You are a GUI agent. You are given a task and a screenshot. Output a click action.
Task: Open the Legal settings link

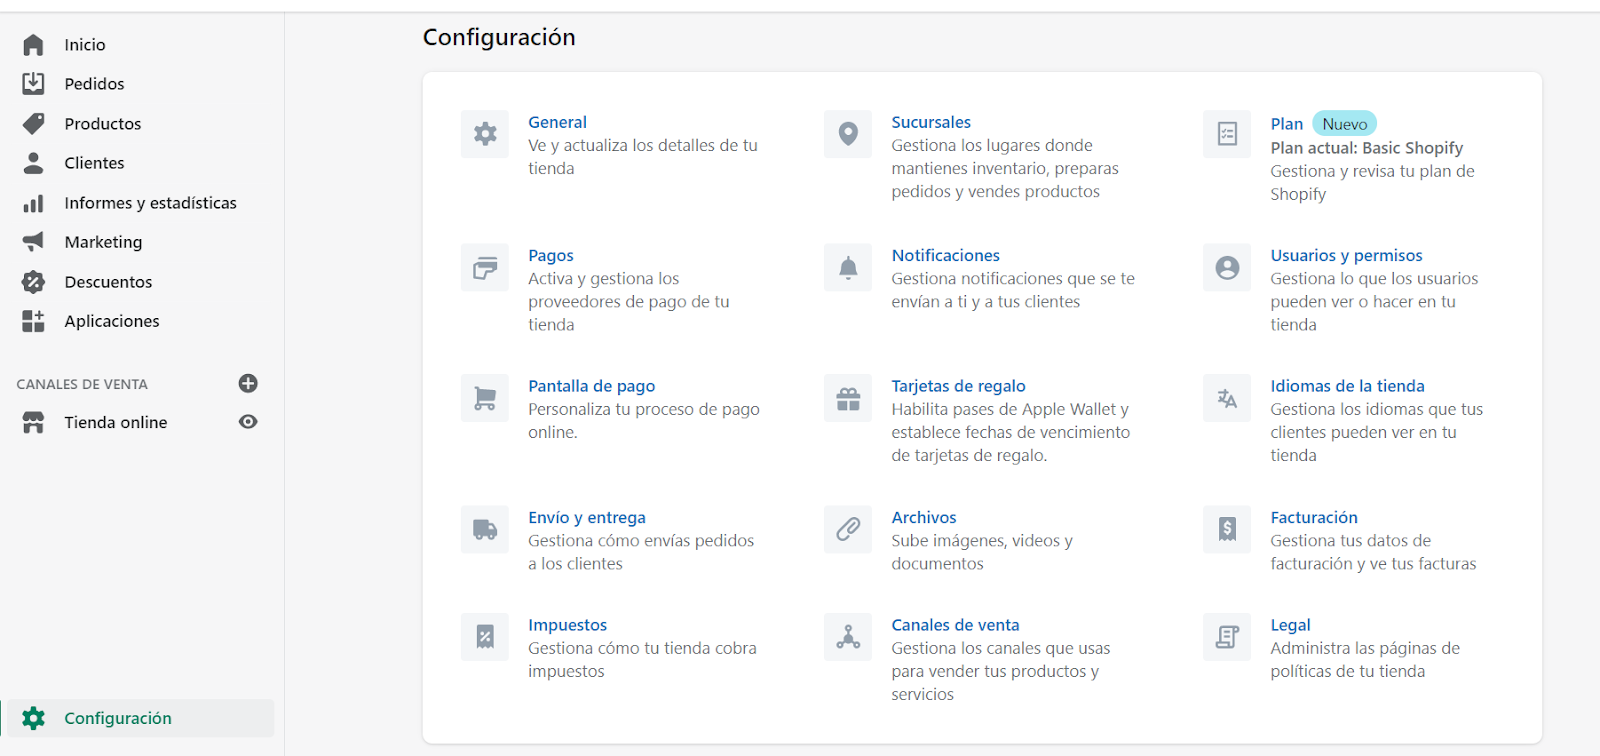(x=1290, y=625)
